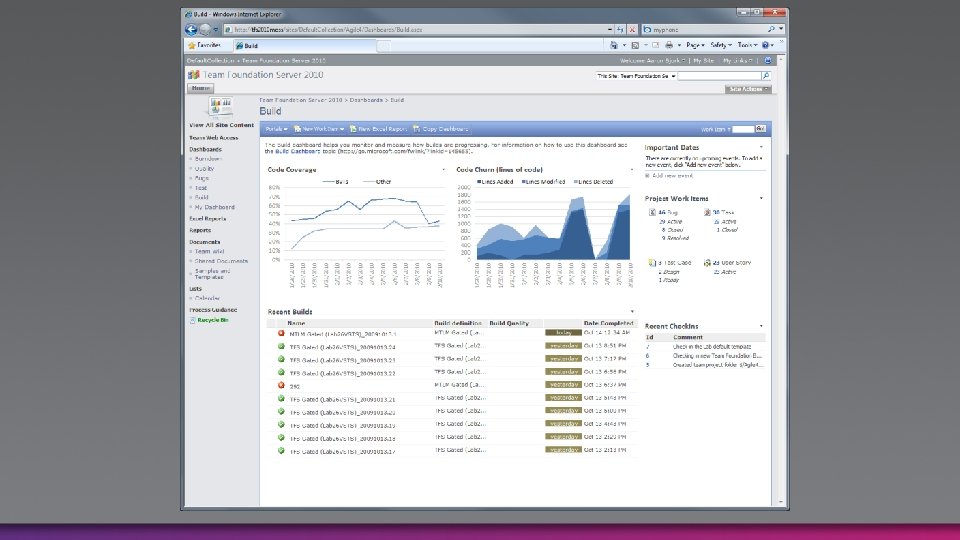Open the Tools menu in command bar
The width and height of the screenshot is (960, 540).
click(x=747, y=45)
